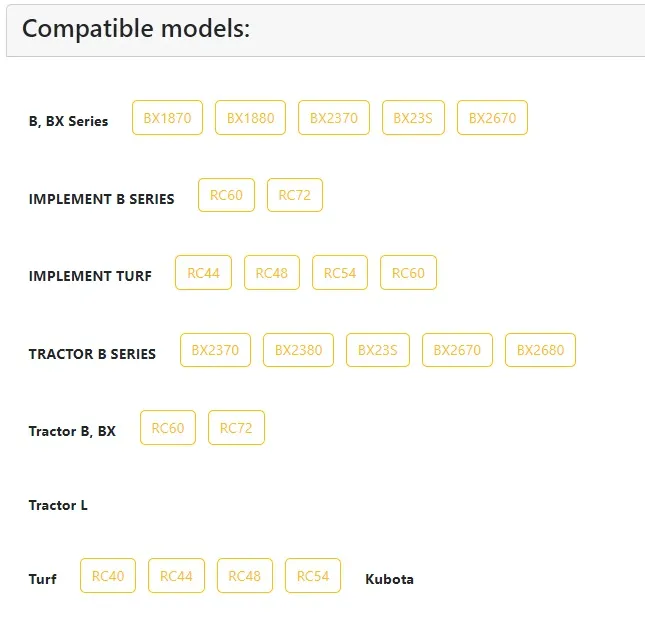Click BX2670 in the B, BX Series row
Image resolution: width=645 pixels, height=641 pixels.
pyautogui.click(x=492, y=118)
